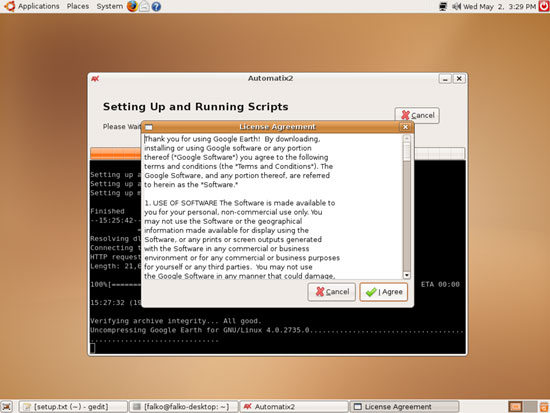The width and height of the screenshot is (550, 413).
Task: Open the Places menu
Action: [78, 6]
